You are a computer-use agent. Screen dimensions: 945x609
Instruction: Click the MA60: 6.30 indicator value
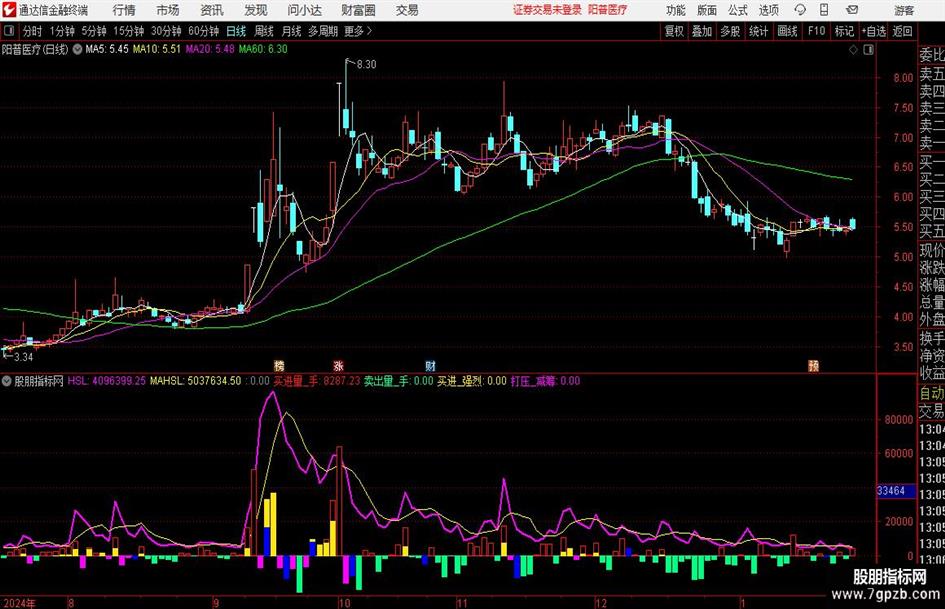(263, 49)
